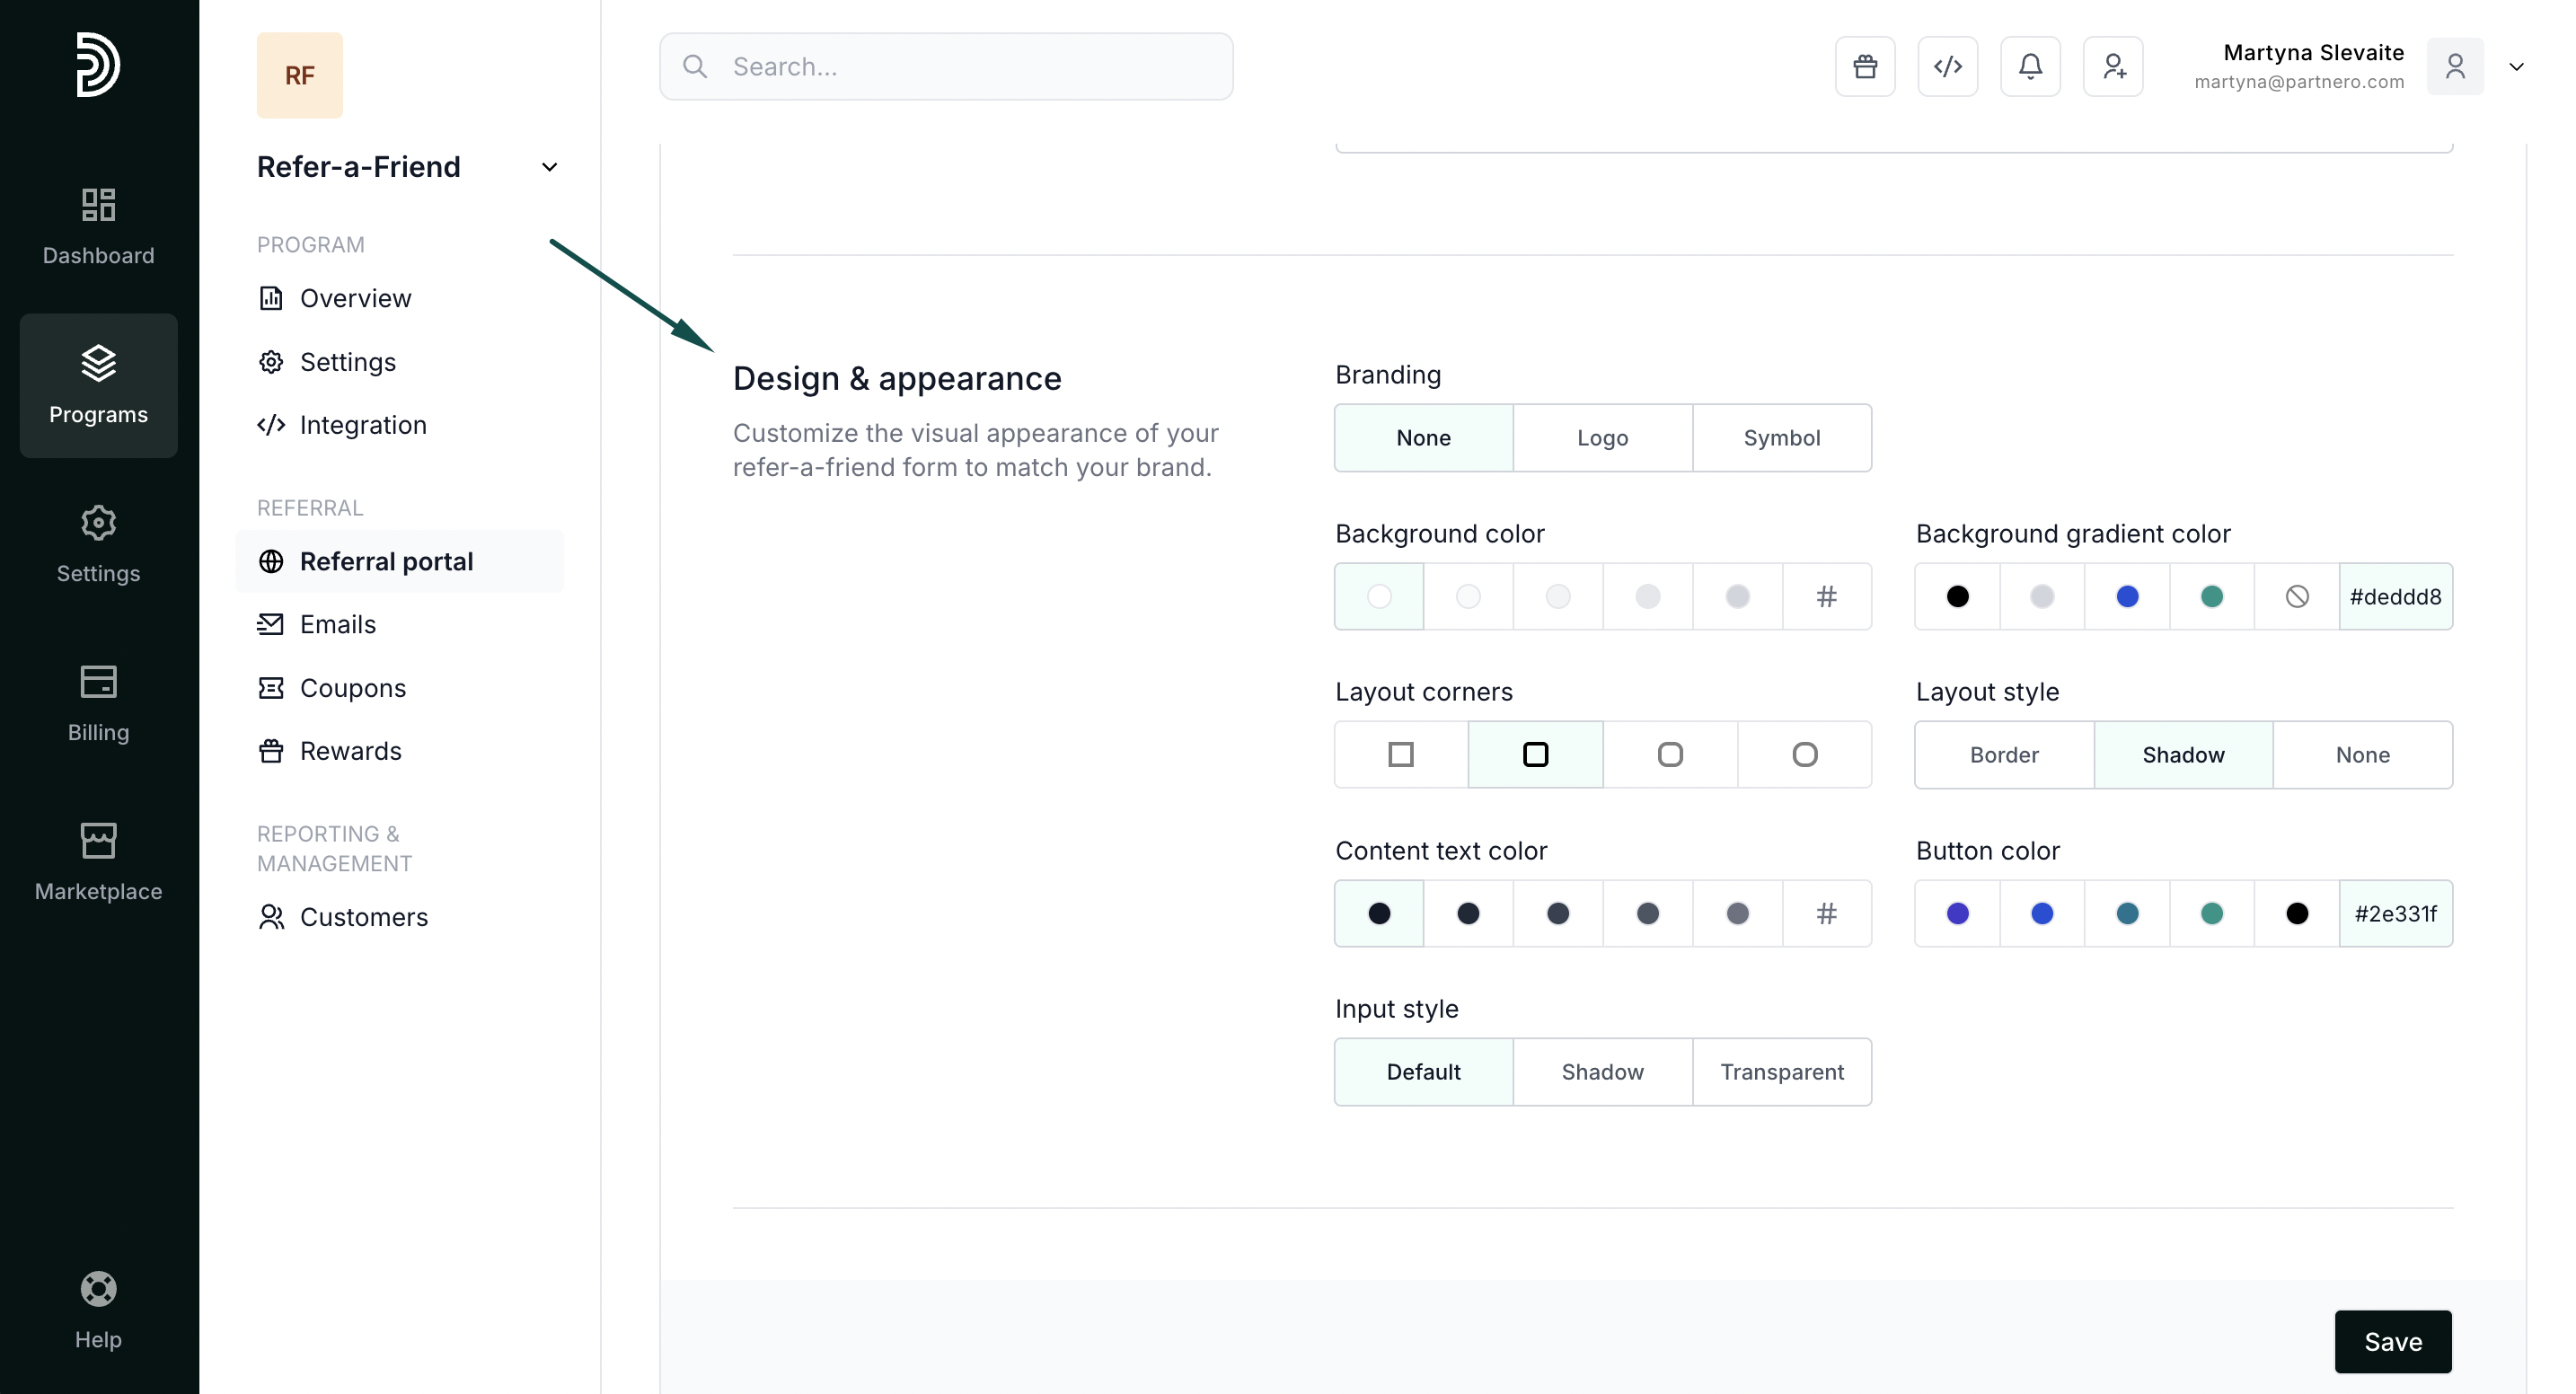The image size is (2576, 1394).
Task: Pick the teal green Button color swatch
Action: (x=2211, y=913)
